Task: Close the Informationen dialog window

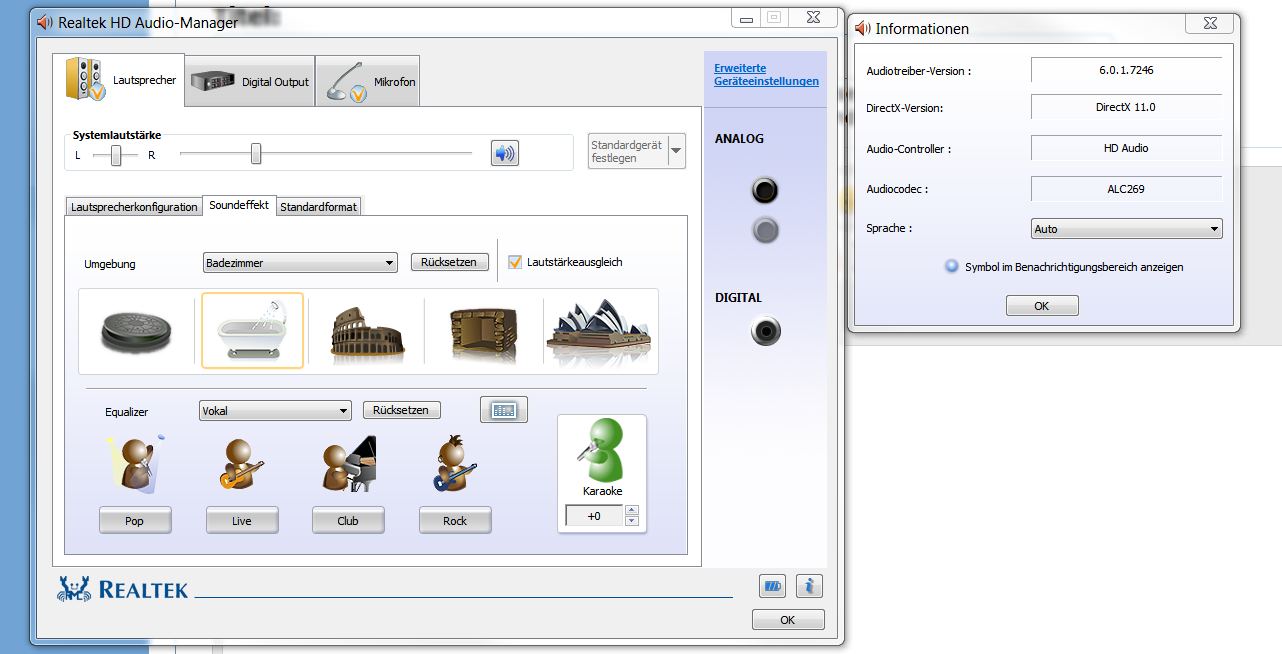Action: 1208,23
